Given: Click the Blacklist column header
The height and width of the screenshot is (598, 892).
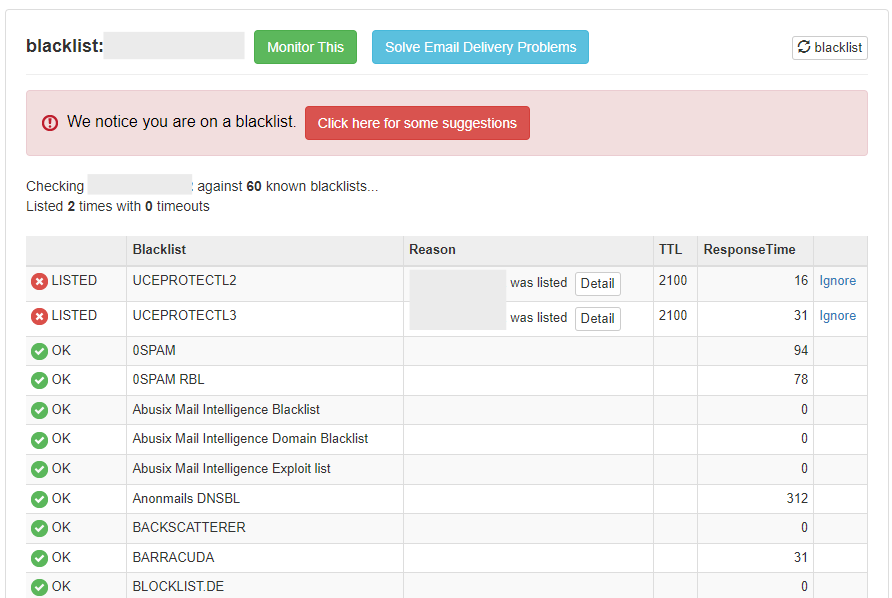Looking at the screenshot, I should point(159,250).
